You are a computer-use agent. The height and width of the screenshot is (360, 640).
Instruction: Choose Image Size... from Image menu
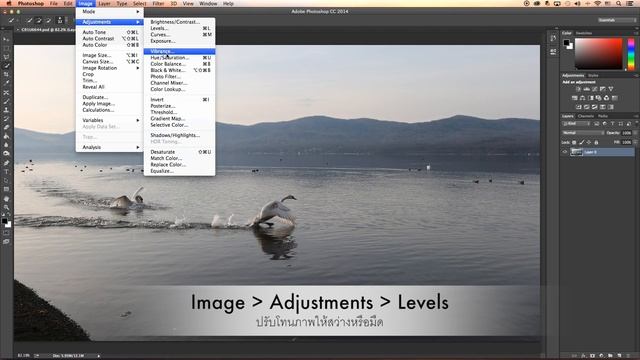point(109,55)
